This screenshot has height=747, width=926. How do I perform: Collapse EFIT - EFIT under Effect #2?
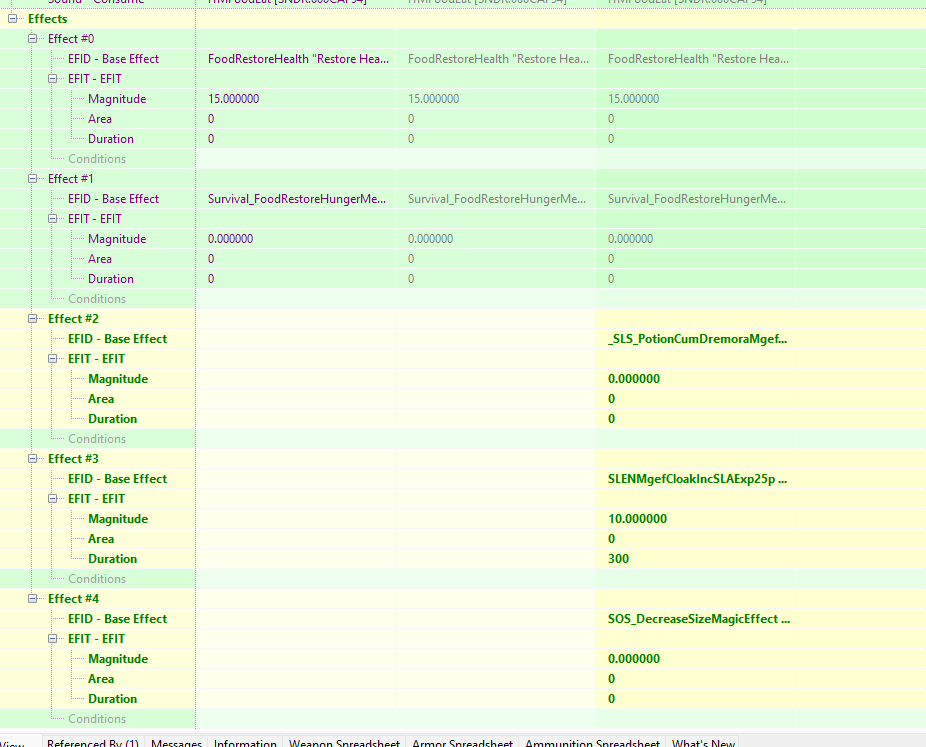(53, 358)
